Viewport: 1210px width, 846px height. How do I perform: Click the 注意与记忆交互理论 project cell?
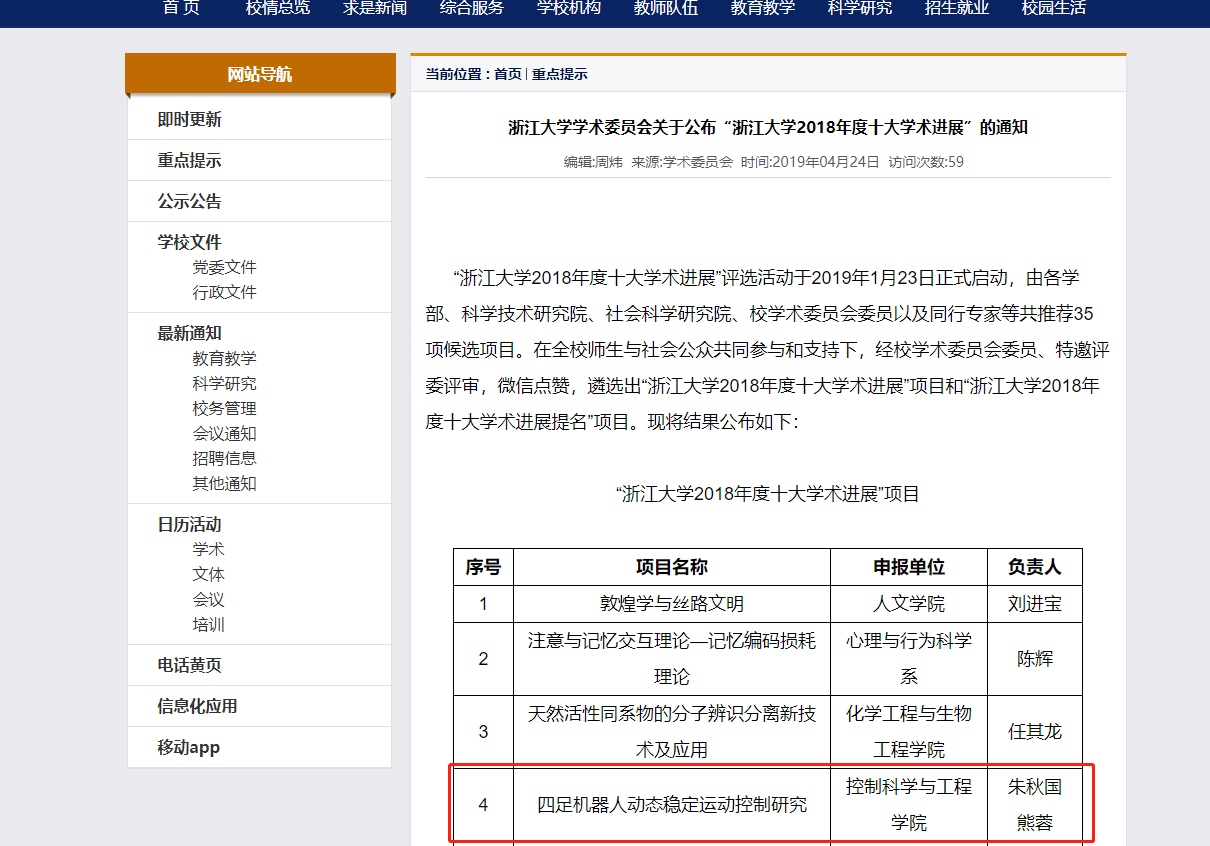[x=672, y=659]
